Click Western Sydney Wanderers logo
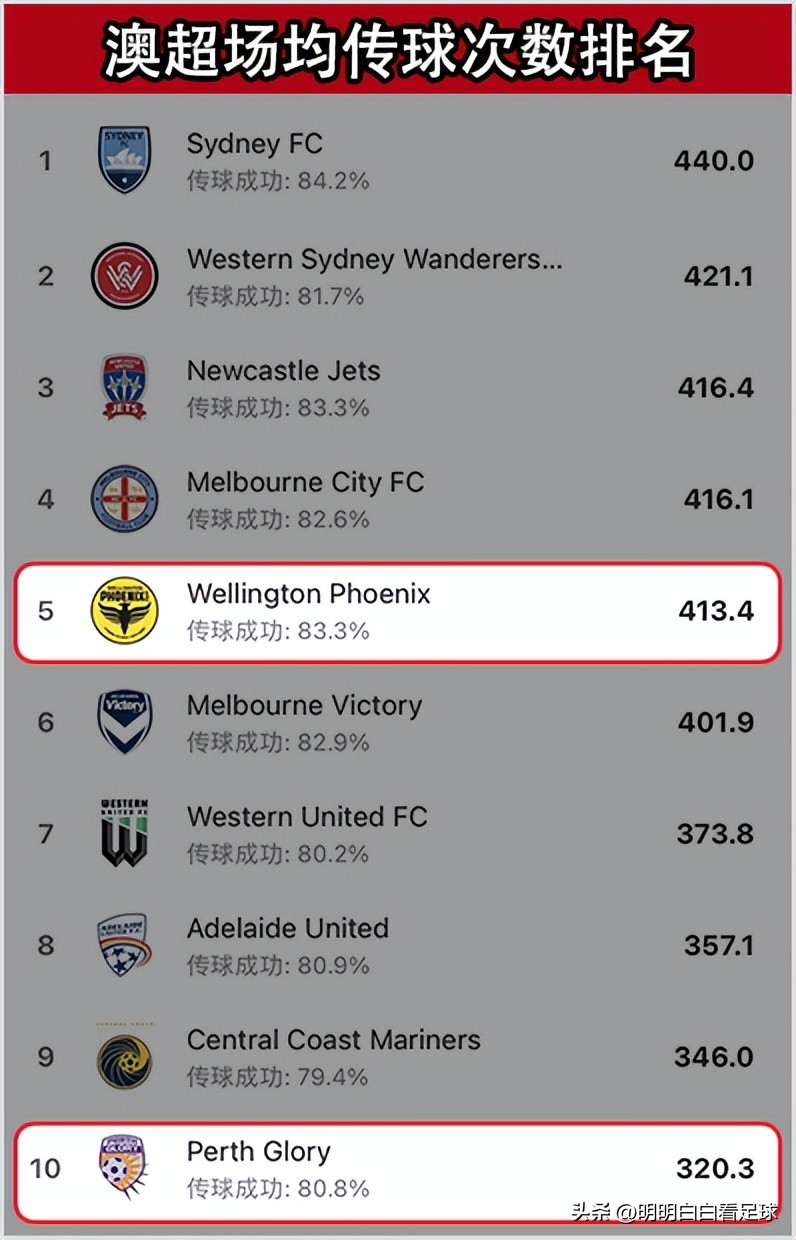This screenshot has height=1240, width=796. coord(125,276)
